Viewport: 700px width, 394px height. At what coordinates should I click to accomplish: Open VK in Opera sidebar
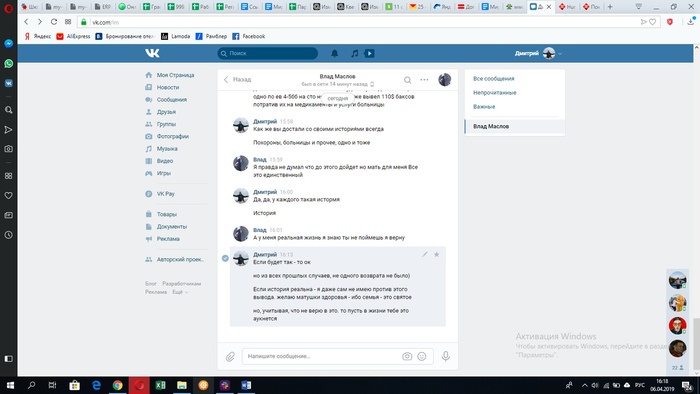point(8,83)
